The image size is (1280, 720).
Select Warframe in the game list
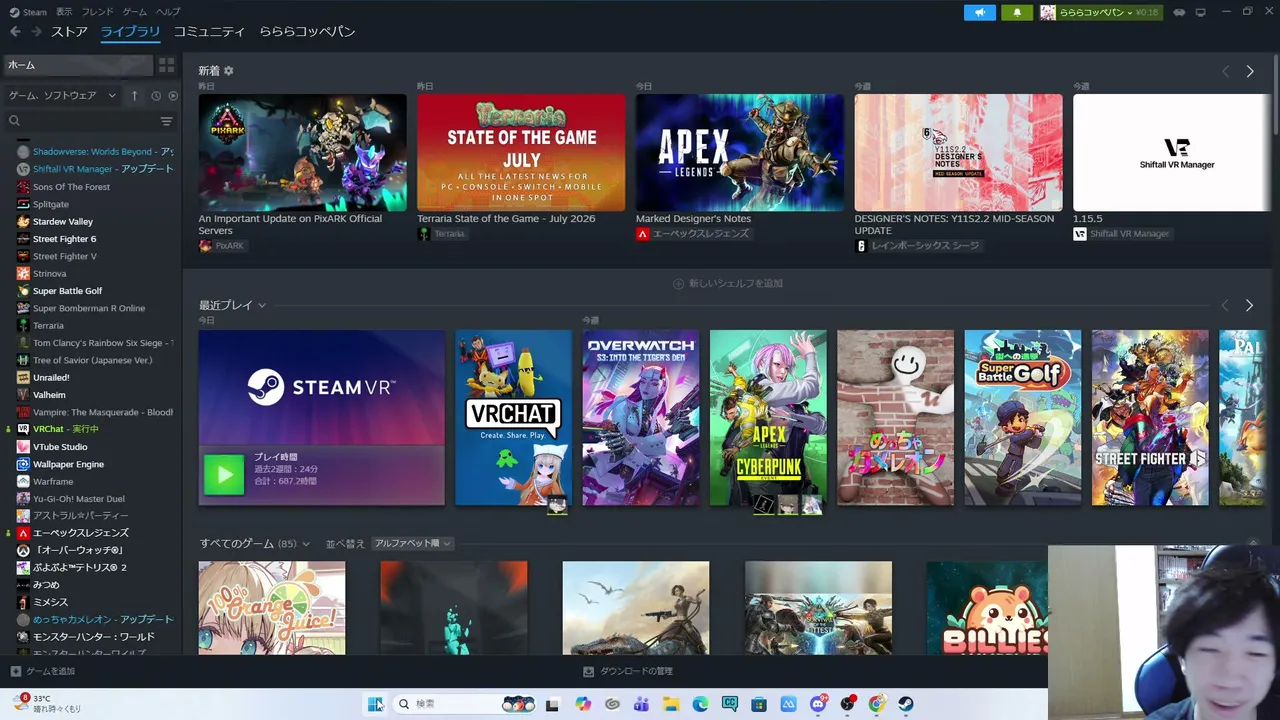coord(53,482)
